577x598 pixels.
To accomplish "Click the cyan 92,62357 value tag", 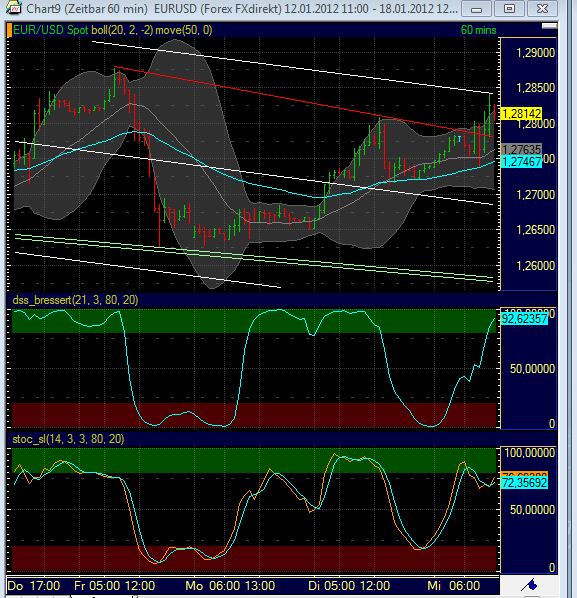I will pyautogui.click(x=524, y=319).
